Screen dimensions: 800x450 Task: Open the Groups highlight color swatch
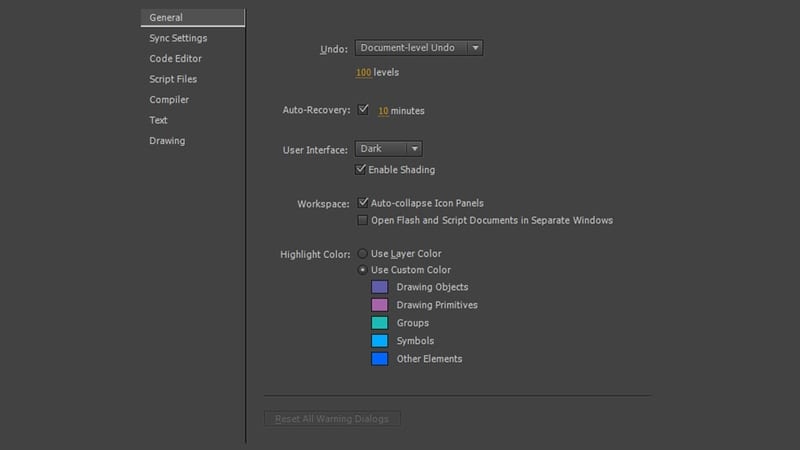pos(379,323)
